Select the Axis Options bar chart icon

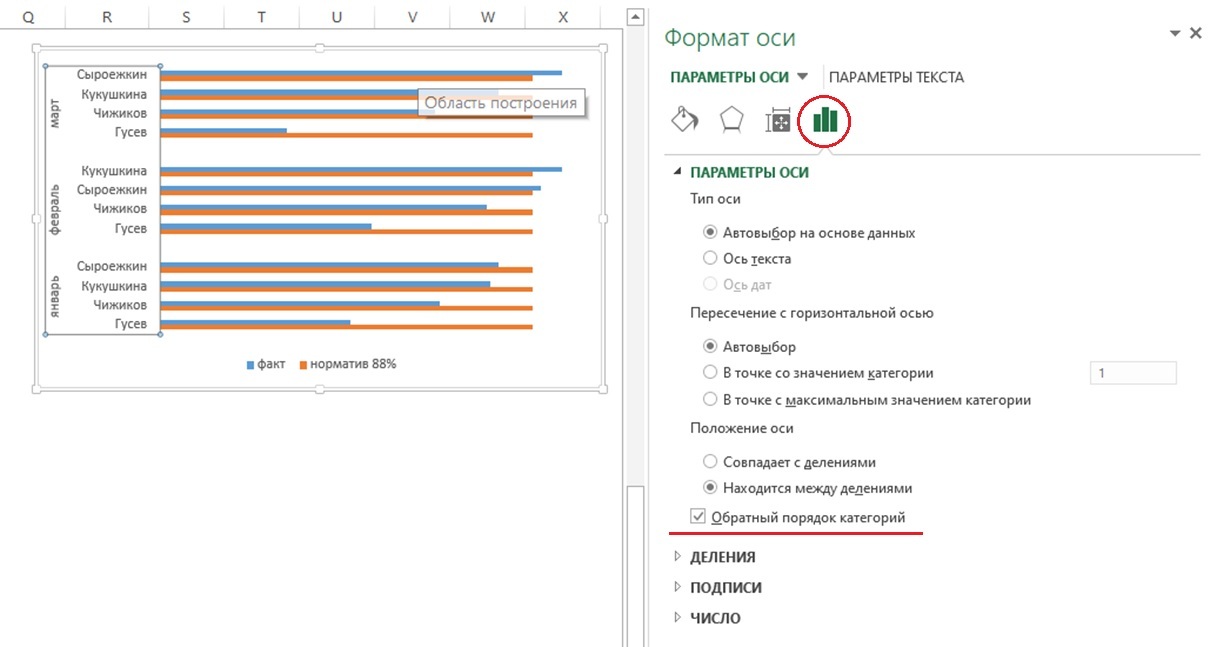pyautogui.click(x=825, y=121)
